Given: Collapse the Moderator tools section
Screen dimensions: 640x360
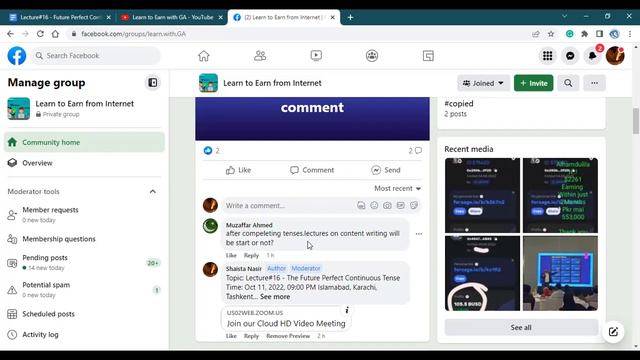Looking at the screenshot, I should click(x=153, y=191).
